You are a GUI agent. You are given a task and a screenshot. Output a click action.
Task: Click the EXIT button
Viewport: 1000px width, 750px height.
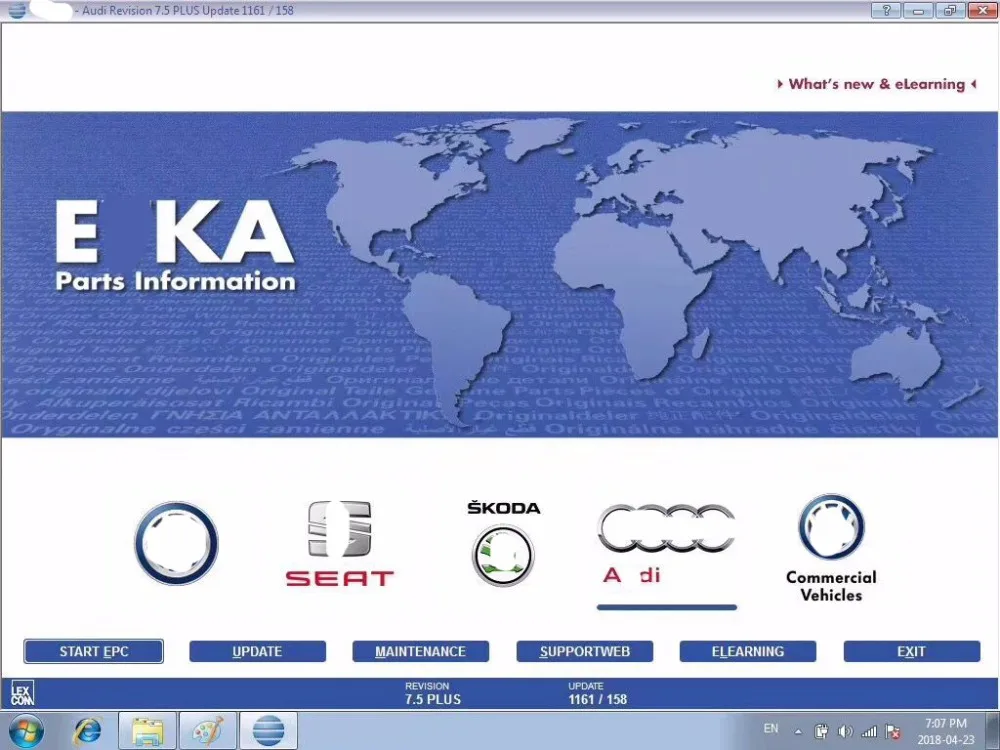click(912, 651)
